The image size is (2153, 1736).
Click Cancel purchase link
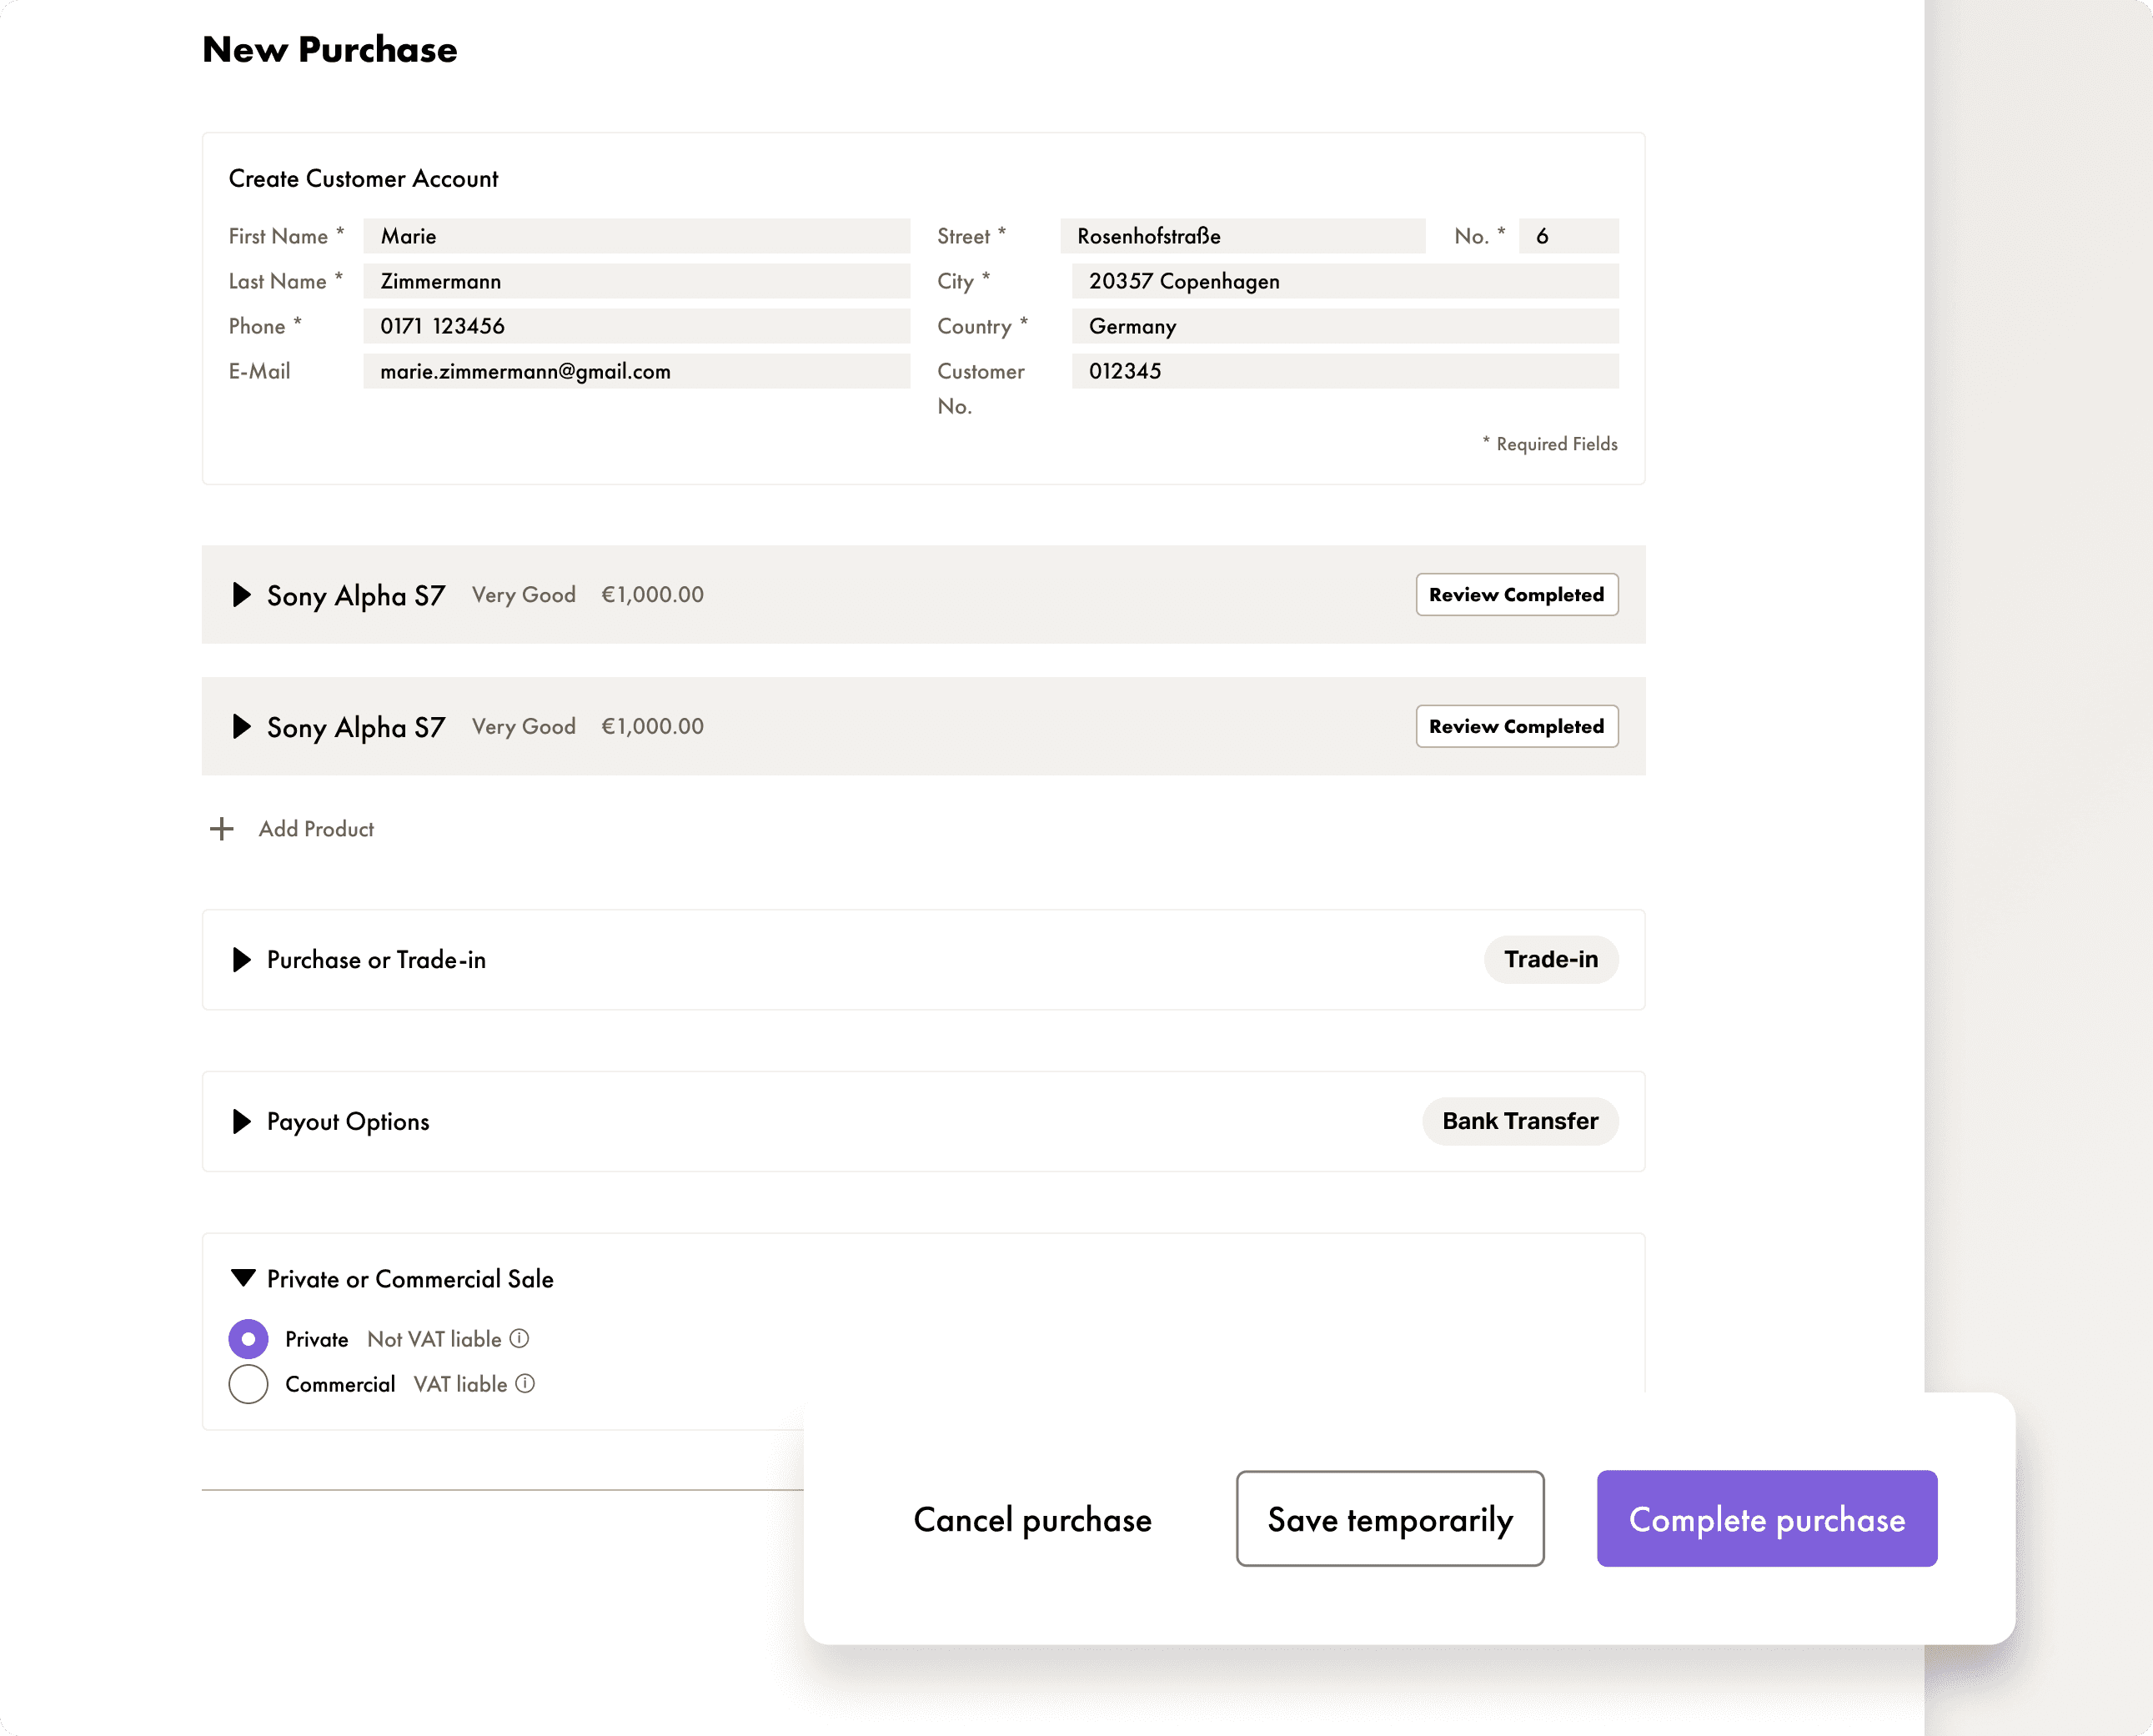coord(1032,1520)
